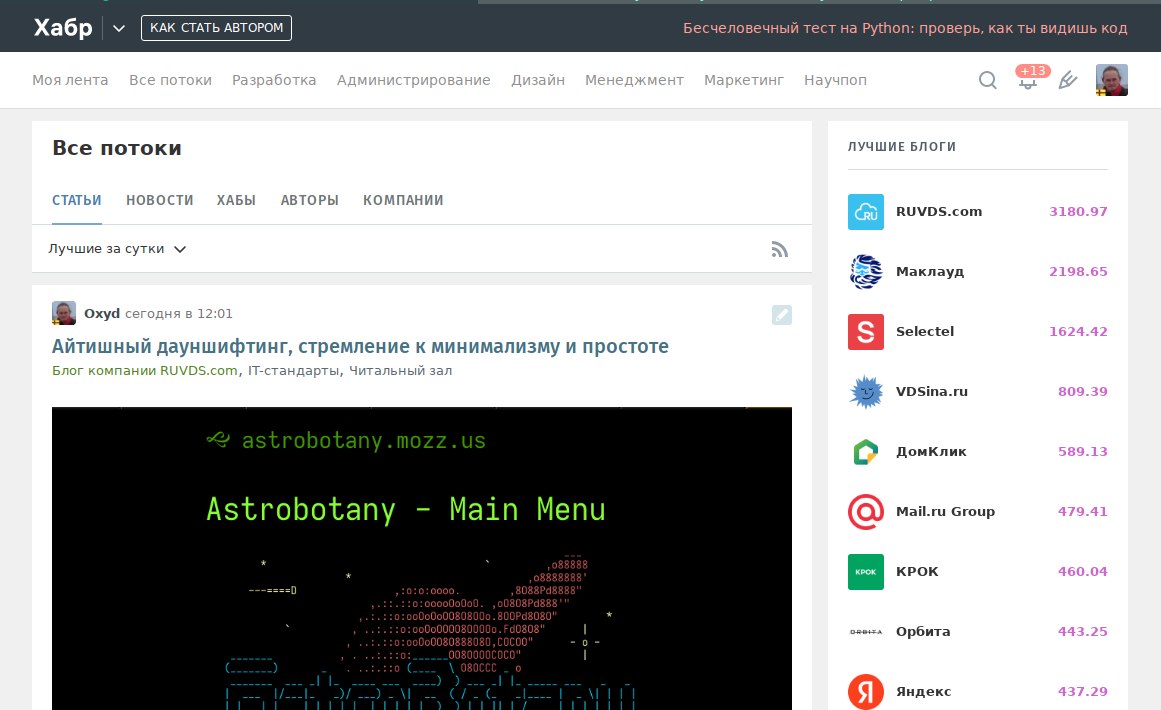Switch to the КОМПАНИИ tab

[404, 200]
